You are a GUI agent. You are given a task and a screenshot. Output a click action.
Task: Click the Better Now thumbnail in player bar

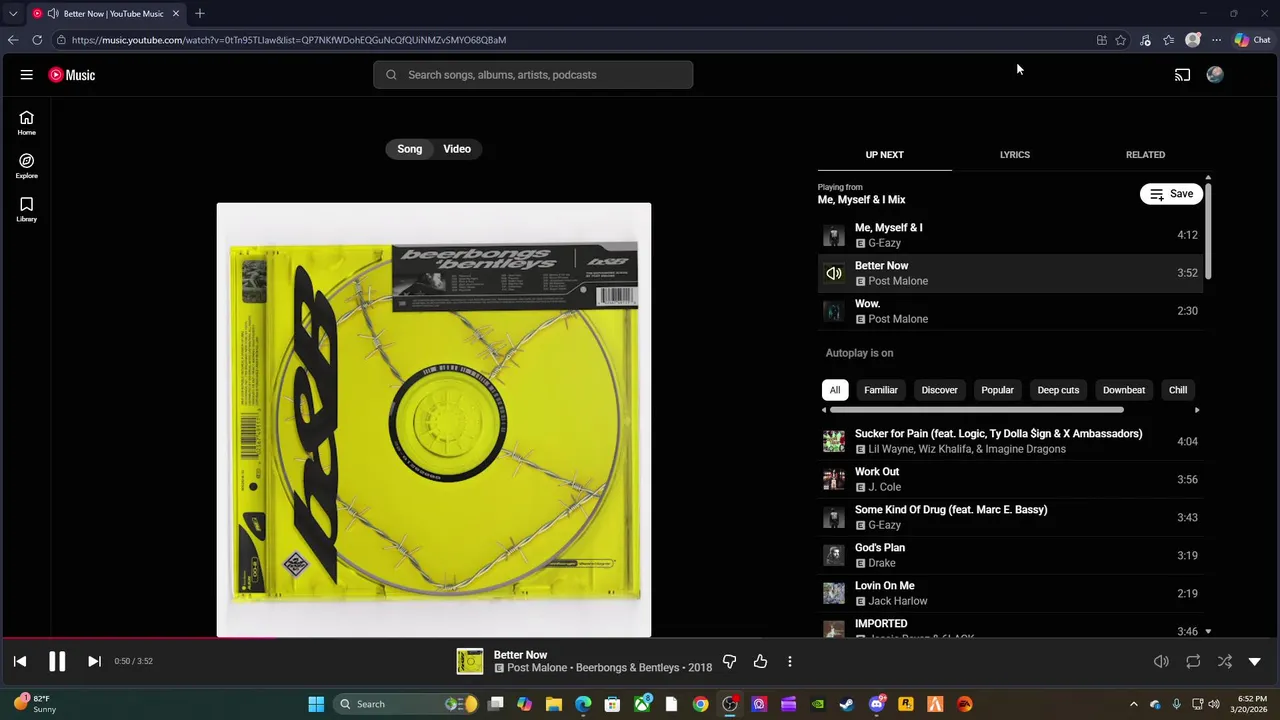tap(470, 661)
